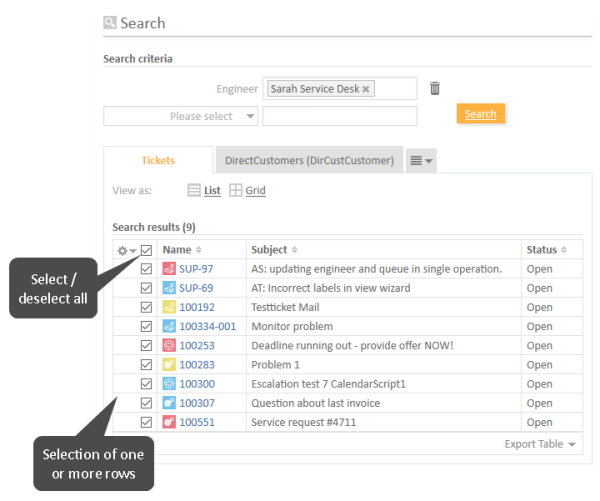
Task: Uncheck the 100253 row checkbox
Action: 146,345
